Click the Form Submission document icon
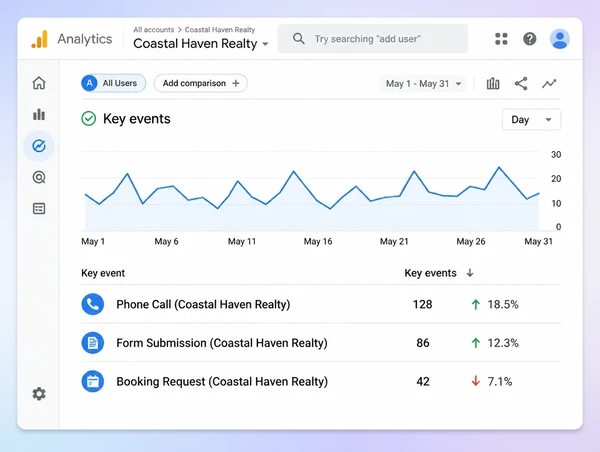The height and width of the screenshot is (452, 600). coord(93,343)
